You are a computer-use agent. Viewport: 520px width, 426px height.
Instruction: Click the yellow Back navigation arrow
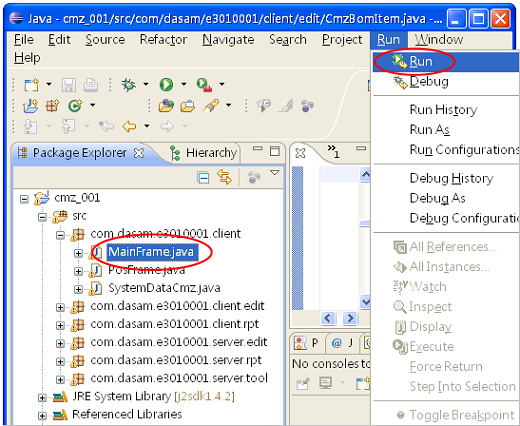[x=129, y=126]
